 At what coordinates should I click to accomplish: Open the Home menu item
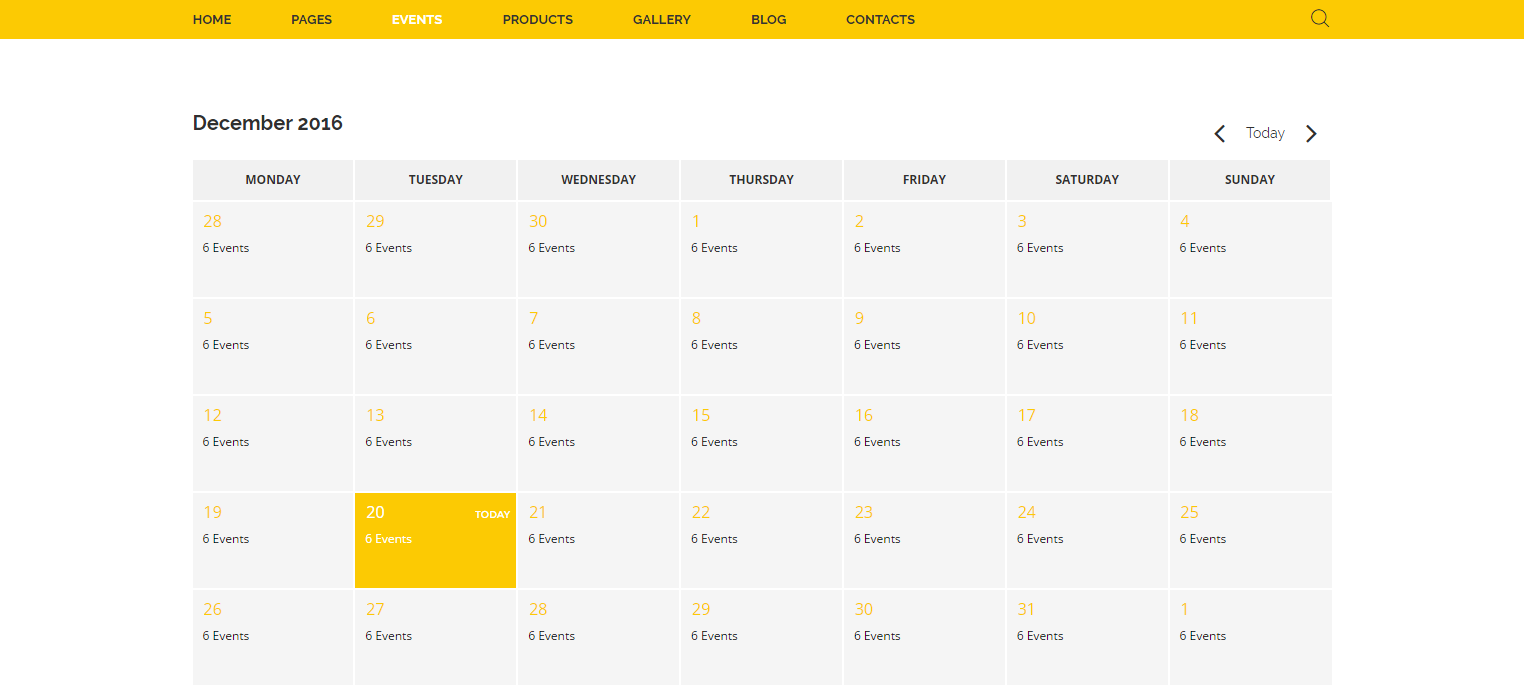pyautogui.click(x=212, y=20)
